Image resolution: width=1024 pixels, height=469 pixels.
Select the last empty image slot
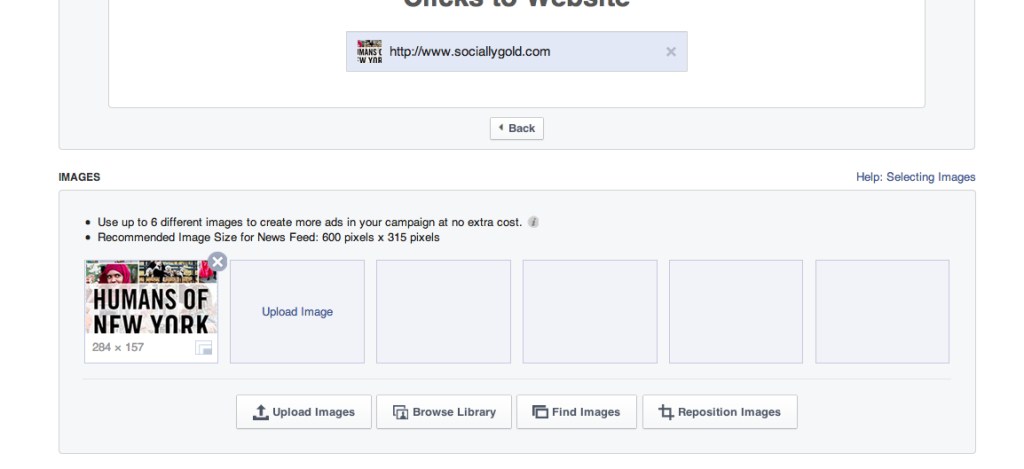(882, 312)
